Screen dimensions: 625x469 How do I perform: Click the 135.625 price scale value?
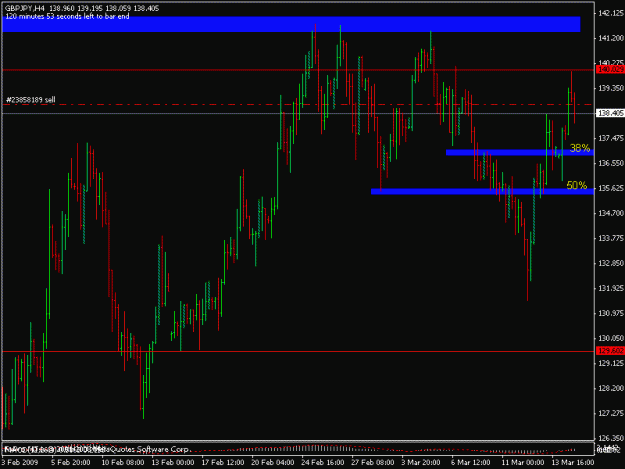coord(611,188)
